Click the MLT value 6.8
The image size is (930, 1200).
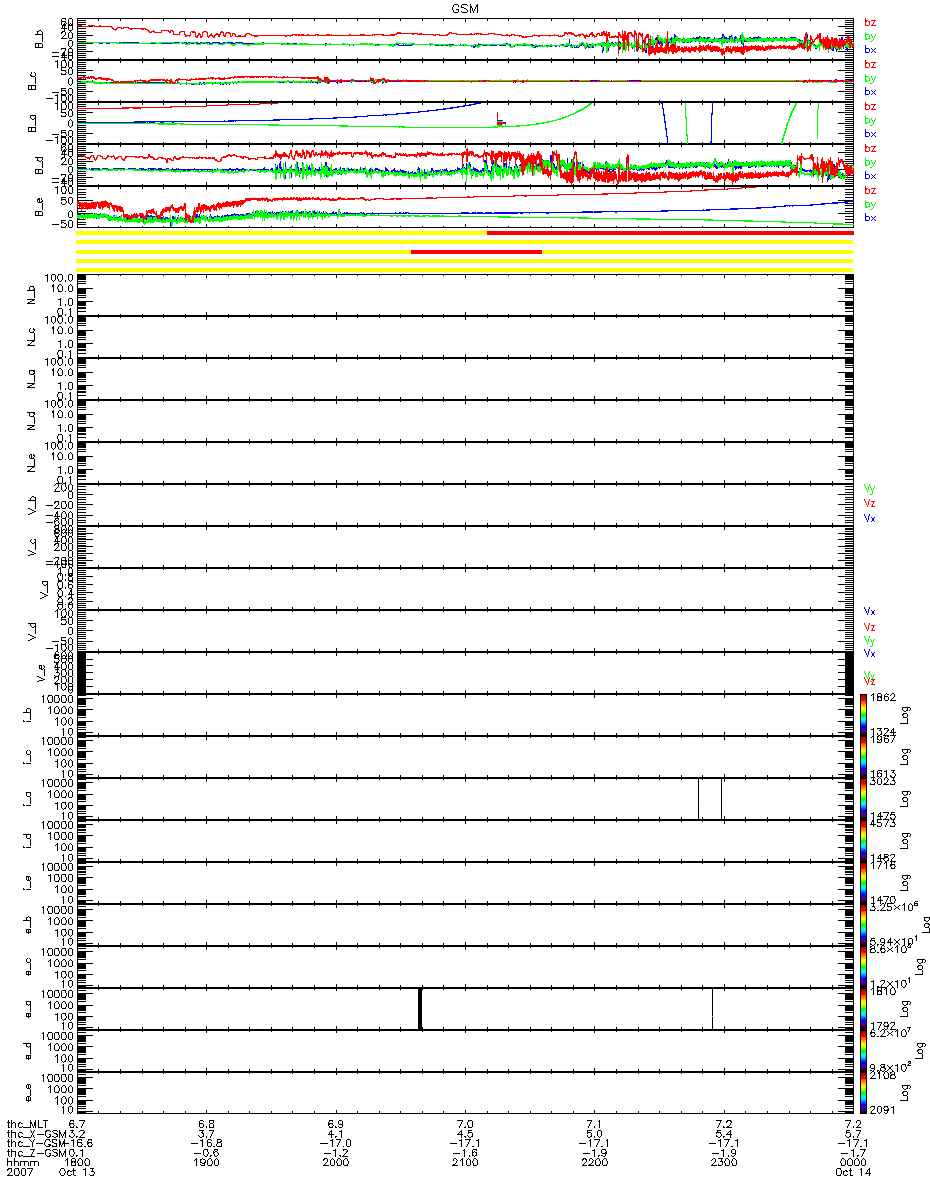pos(206,1124)
